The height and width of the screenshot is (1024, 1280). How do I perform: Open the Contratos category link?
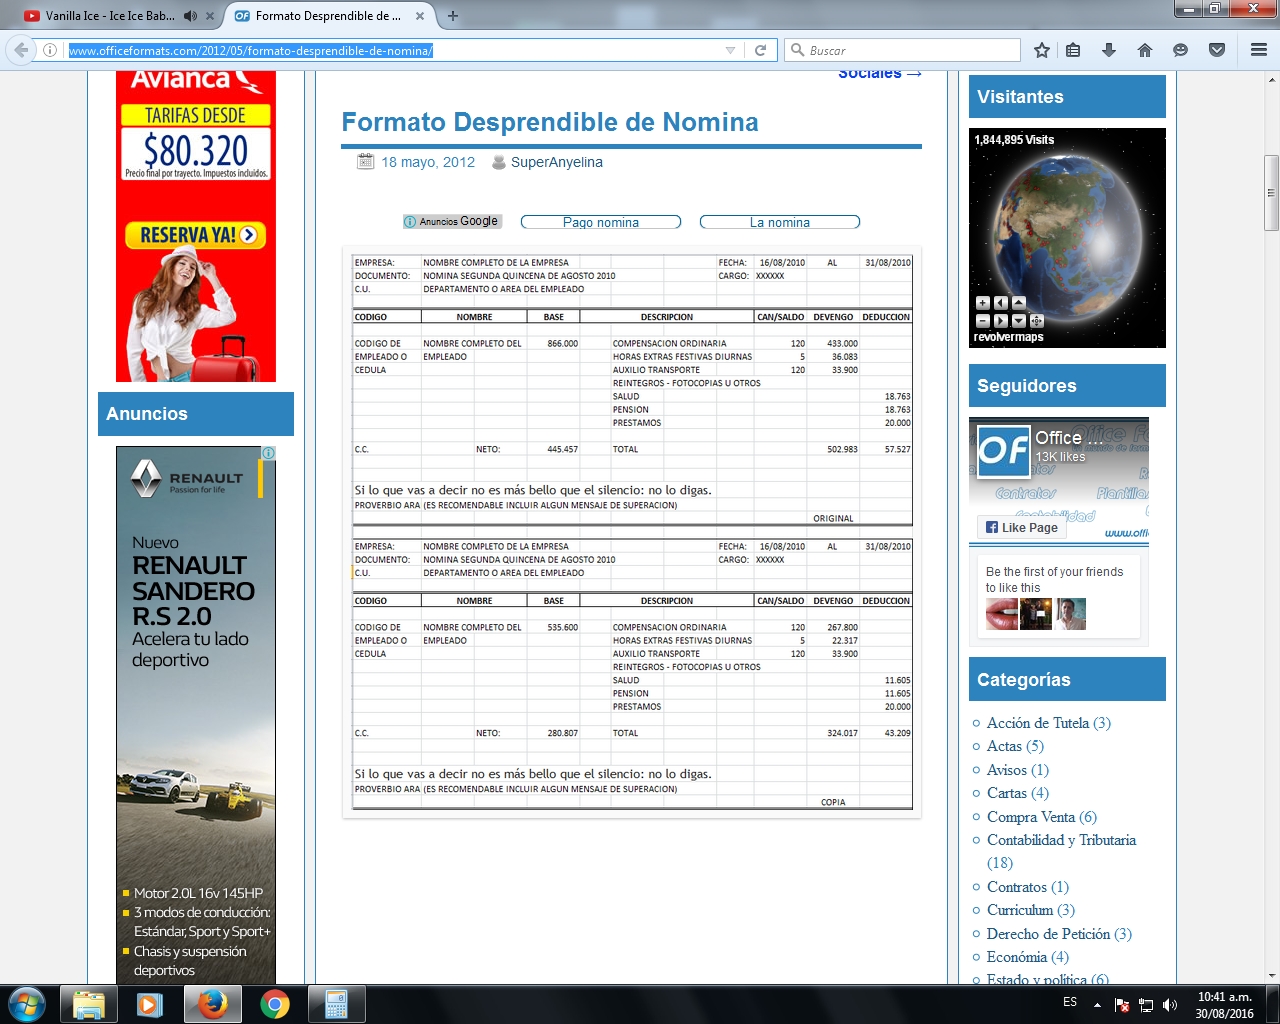1018,886
